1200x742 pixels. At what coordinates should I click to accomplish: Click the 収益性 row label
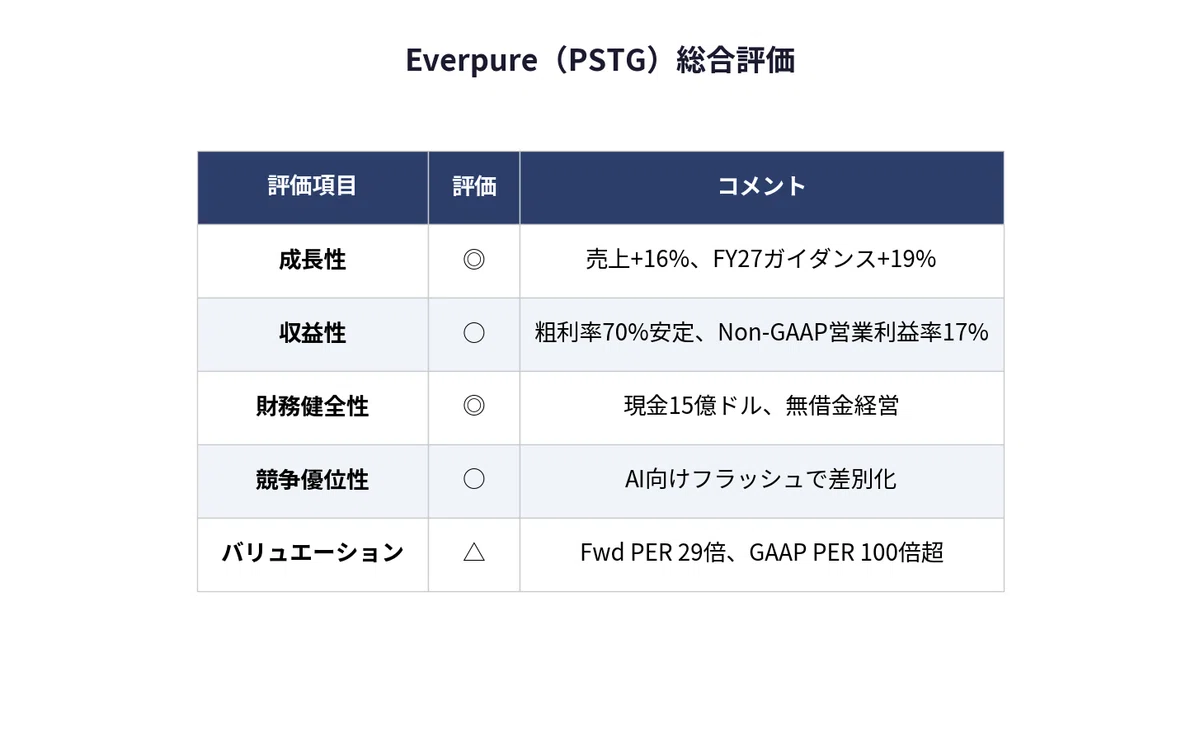click(x=312, y=333)
